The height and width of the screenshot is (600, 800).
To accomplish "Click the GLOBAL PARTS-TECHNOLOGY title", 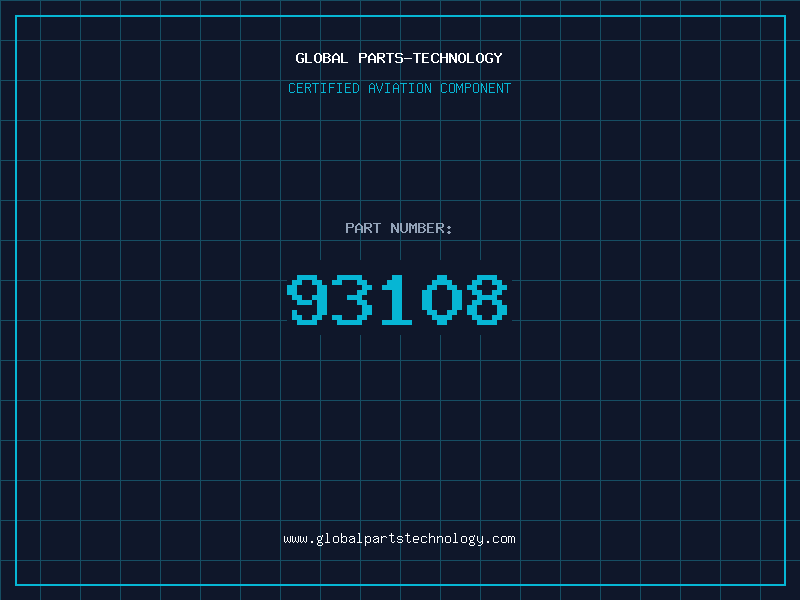I will pos(399,58).
